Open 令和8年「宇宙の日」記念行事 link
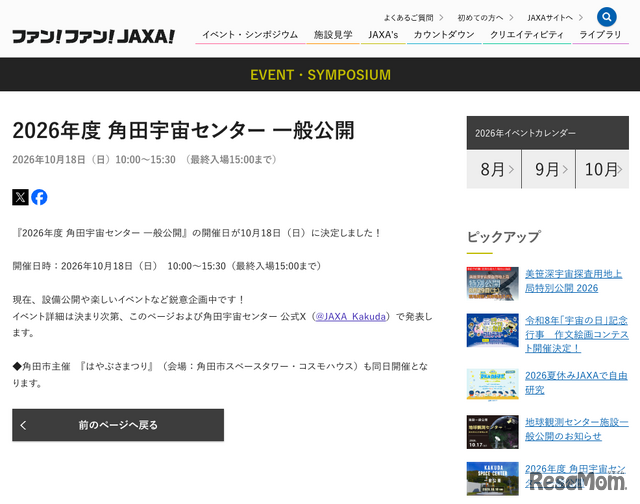The image size is (640, 504). pos(577,334)
